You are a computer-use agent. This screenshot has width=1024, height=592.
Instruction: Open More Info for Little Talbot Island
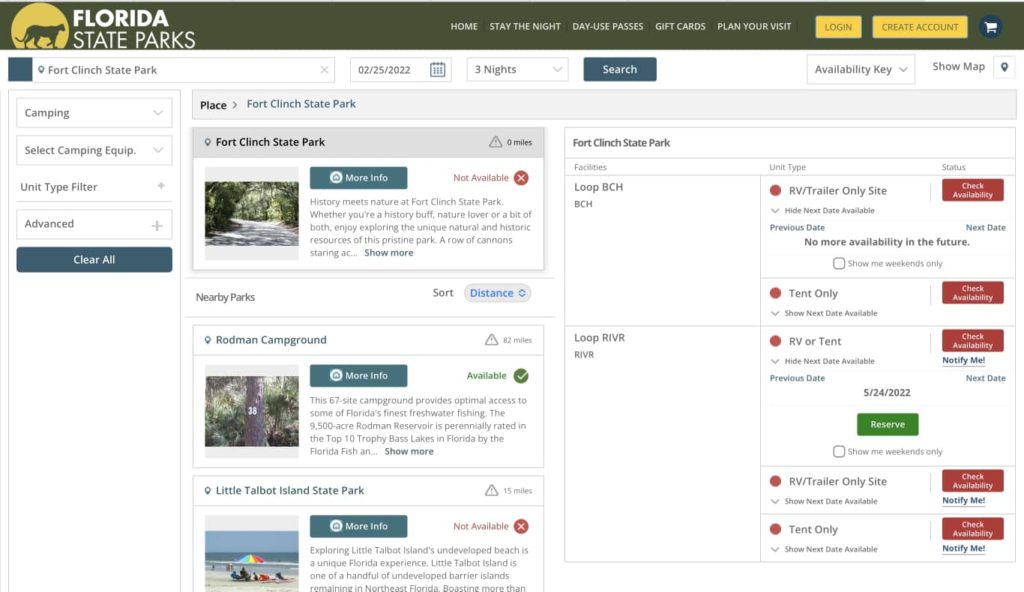point(359,526)
